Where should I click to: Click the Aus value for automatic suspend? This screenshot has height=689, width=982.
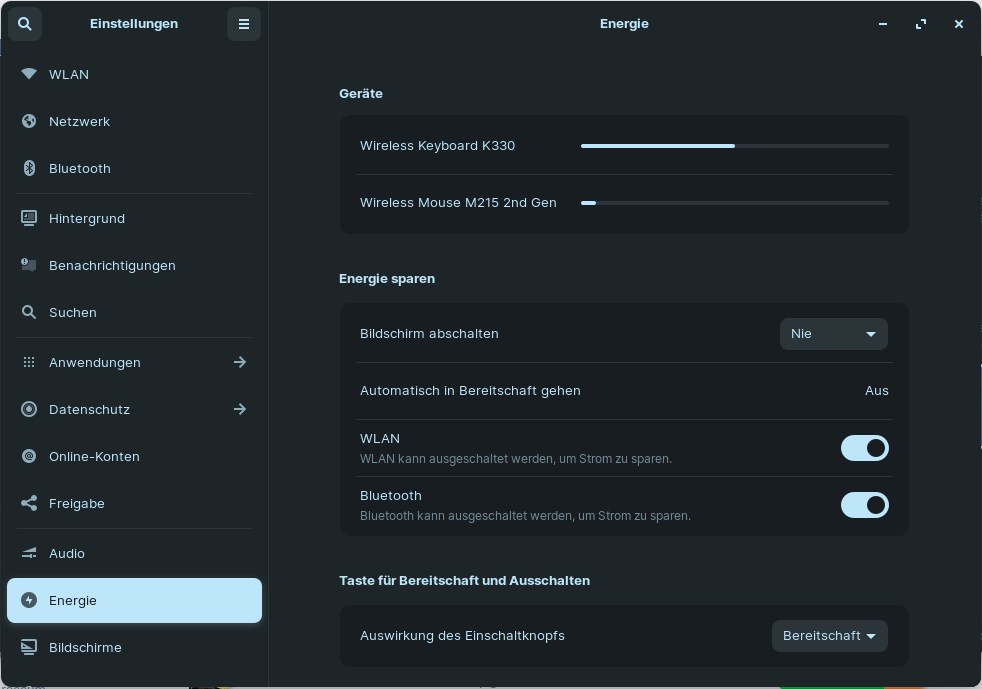[x=876, y=391]
